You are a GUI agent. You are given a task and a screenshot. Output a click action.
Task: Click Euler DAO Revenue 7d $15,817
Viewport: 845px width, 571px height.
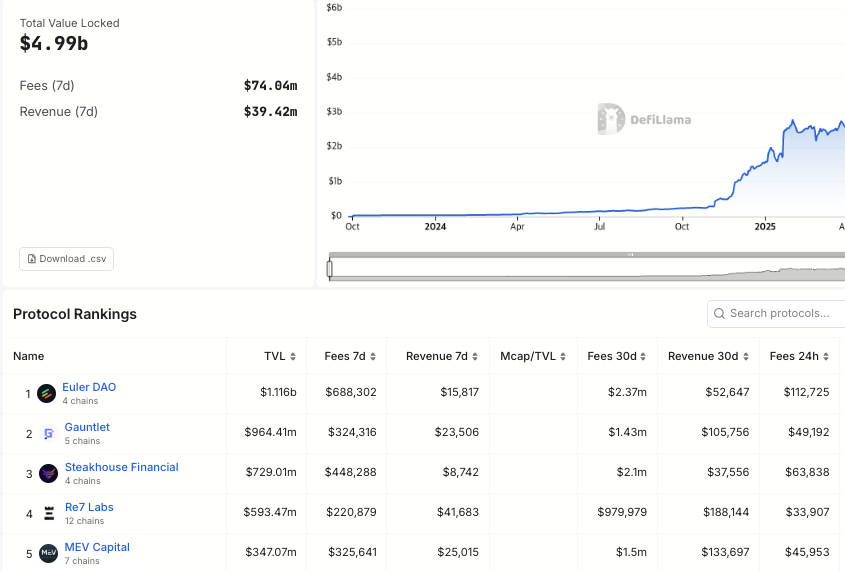point(460,392)
